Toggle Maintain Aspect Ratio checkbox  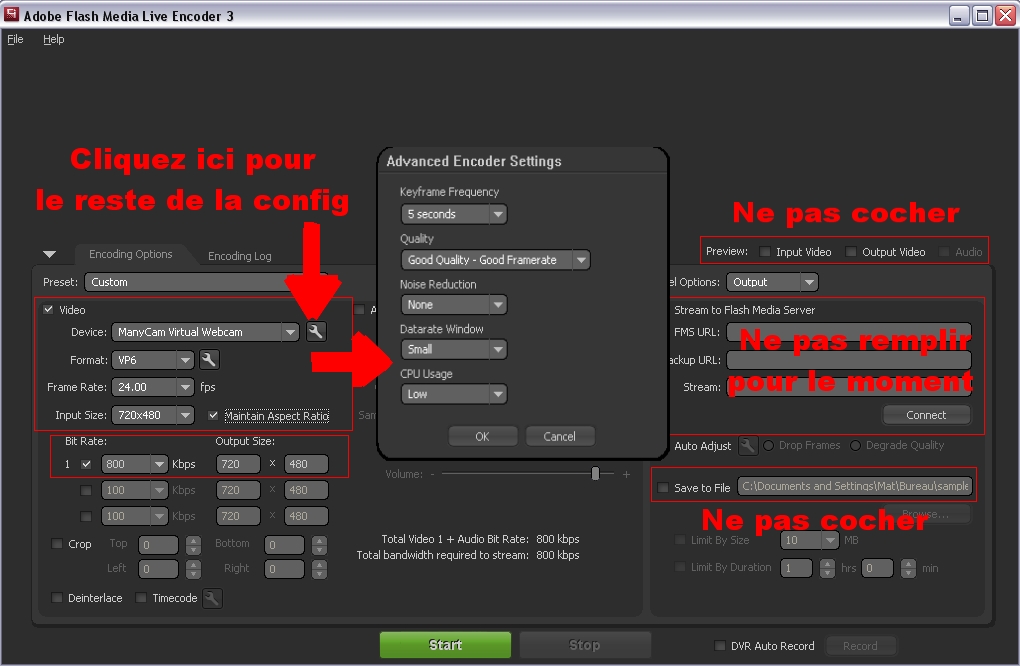point(213,415)
